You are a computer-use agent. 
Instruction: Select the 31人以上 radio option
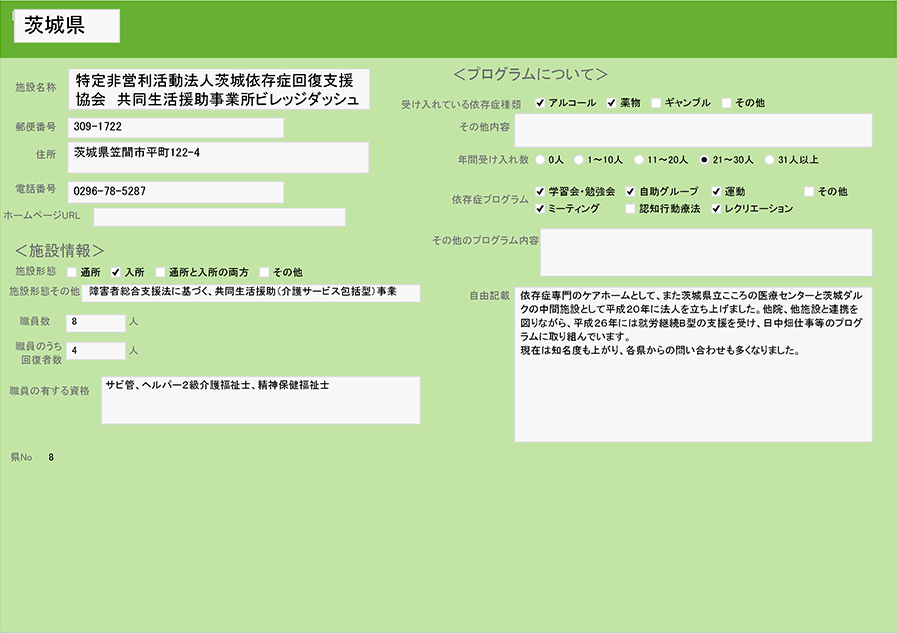(x=769, y=159)
